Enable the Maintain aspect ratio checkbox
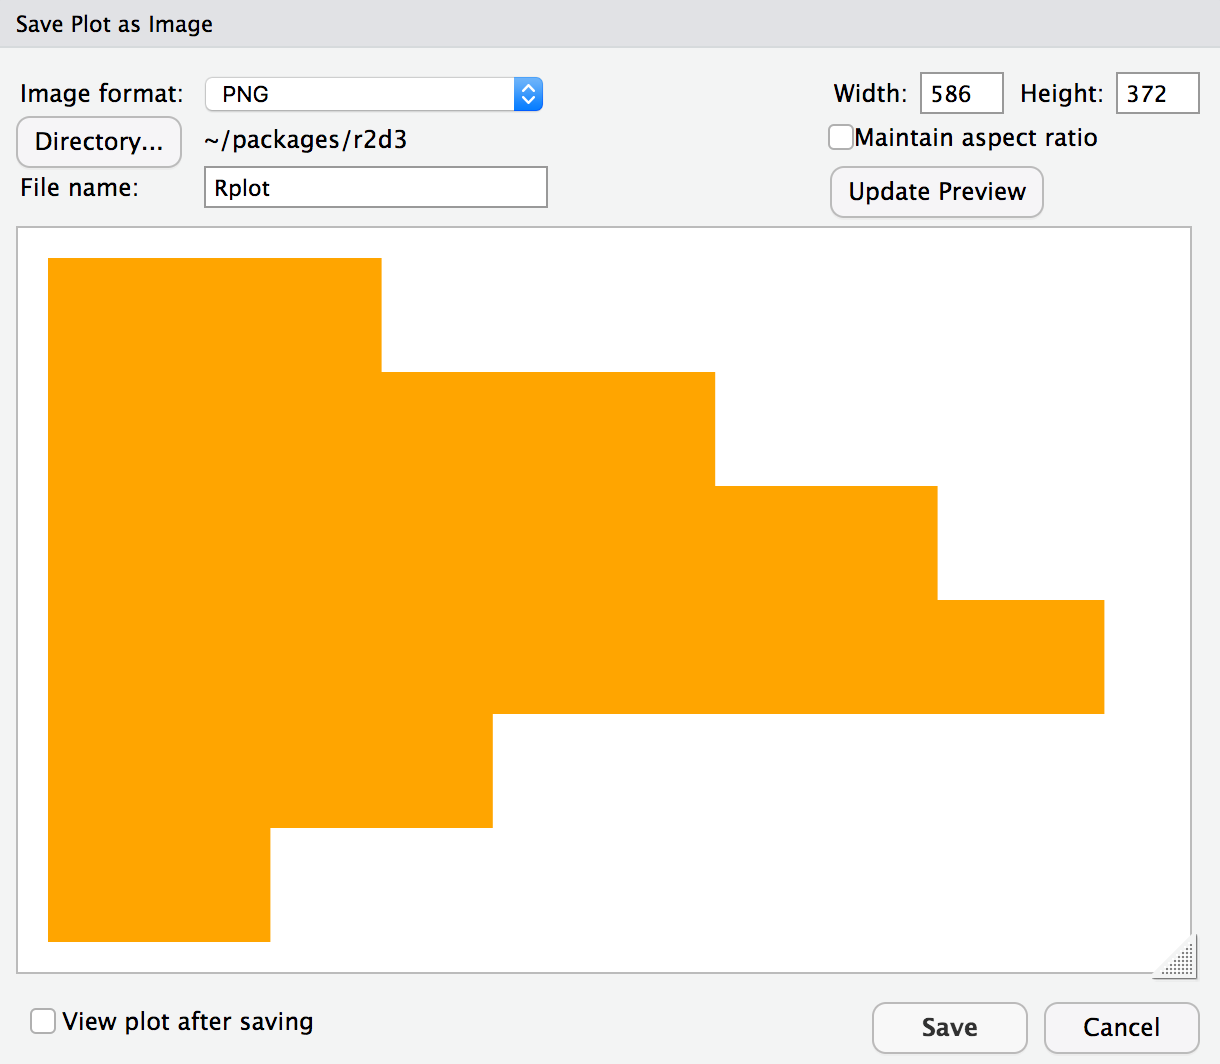 pos(841,137)
